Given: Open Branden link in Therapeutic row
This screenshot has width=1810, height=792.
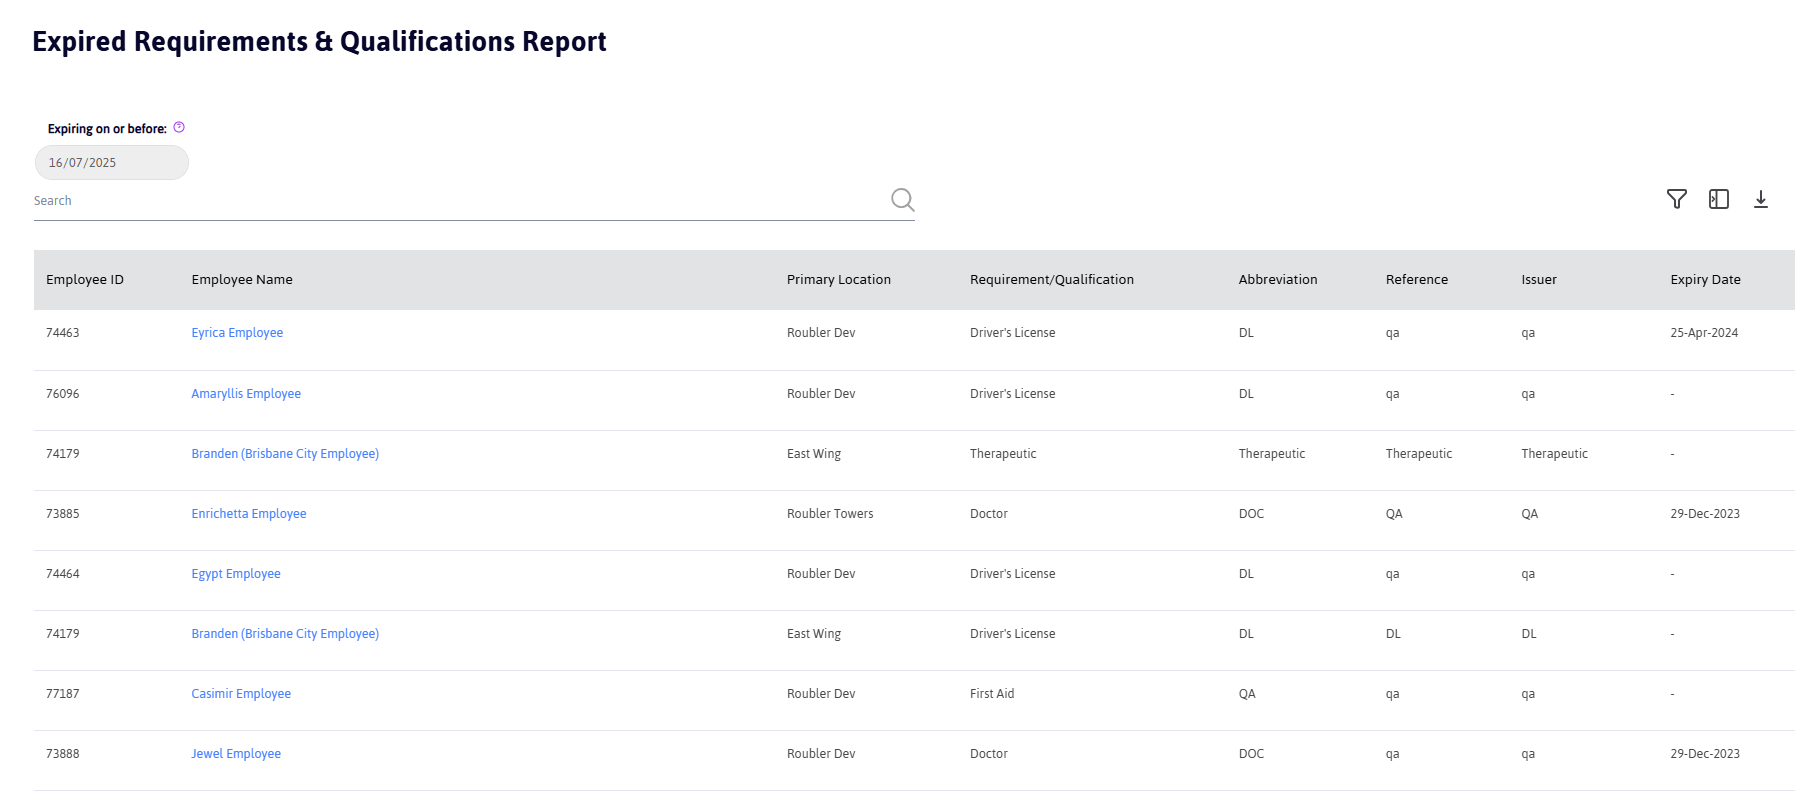Looking at the screenshot, I should pyautogui.click(x=285, y=454).
